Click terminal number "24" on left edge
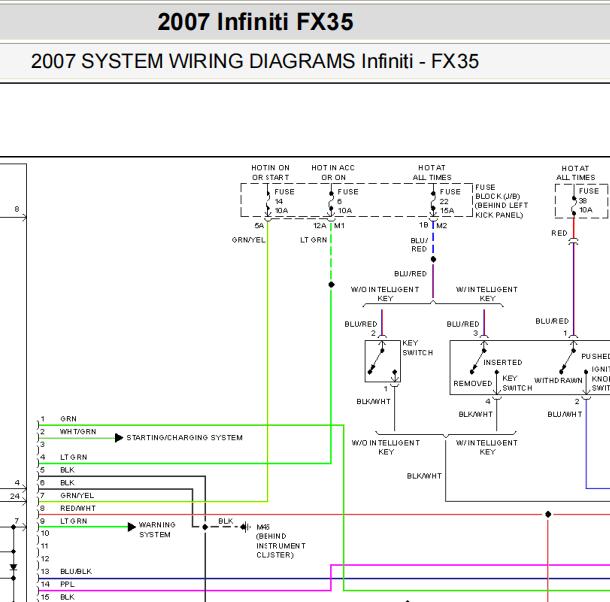 15,496
